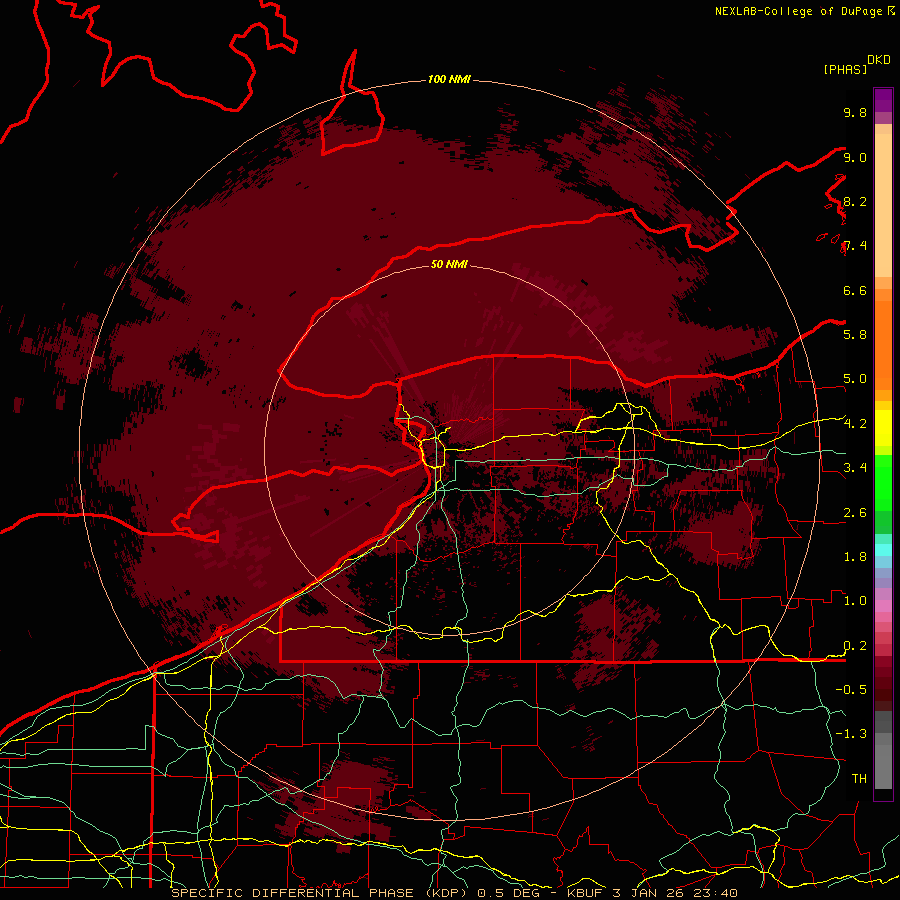Screen dimensions: 900x900
Task: Click the TH threshold legend label
Action: 859,778
